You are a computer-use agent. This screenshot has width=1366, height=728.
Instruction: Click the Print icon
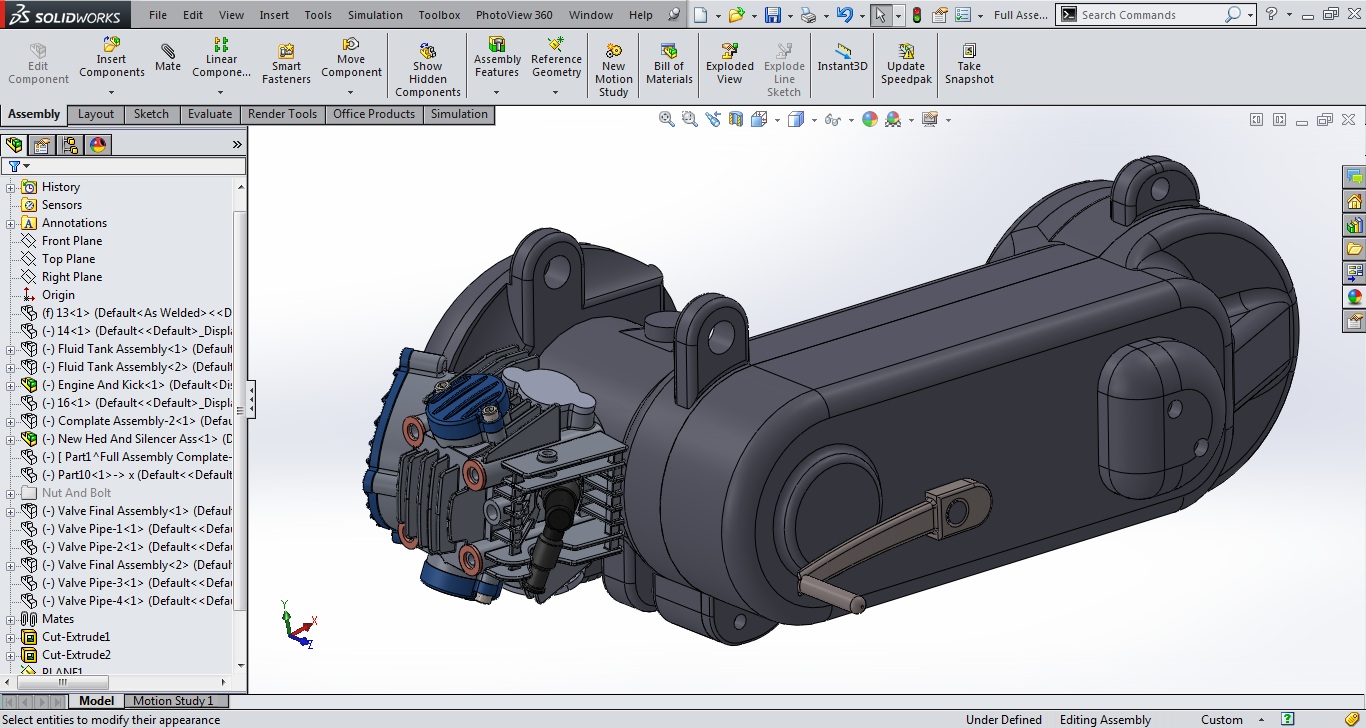[808, 15]
